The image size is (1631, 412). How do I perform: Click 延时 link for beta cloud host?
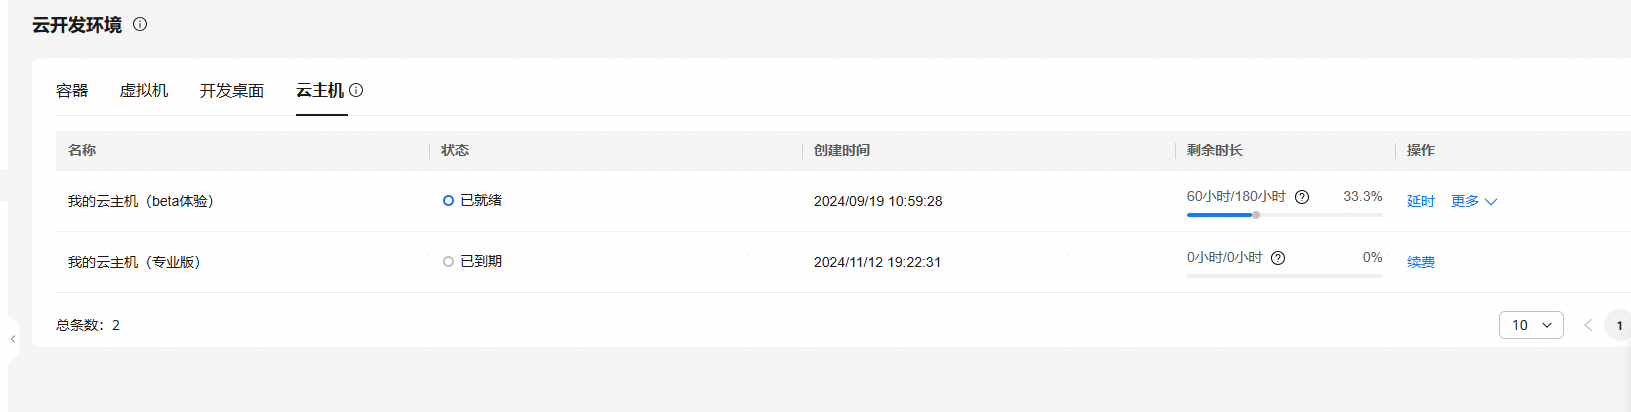[1421, 201]
